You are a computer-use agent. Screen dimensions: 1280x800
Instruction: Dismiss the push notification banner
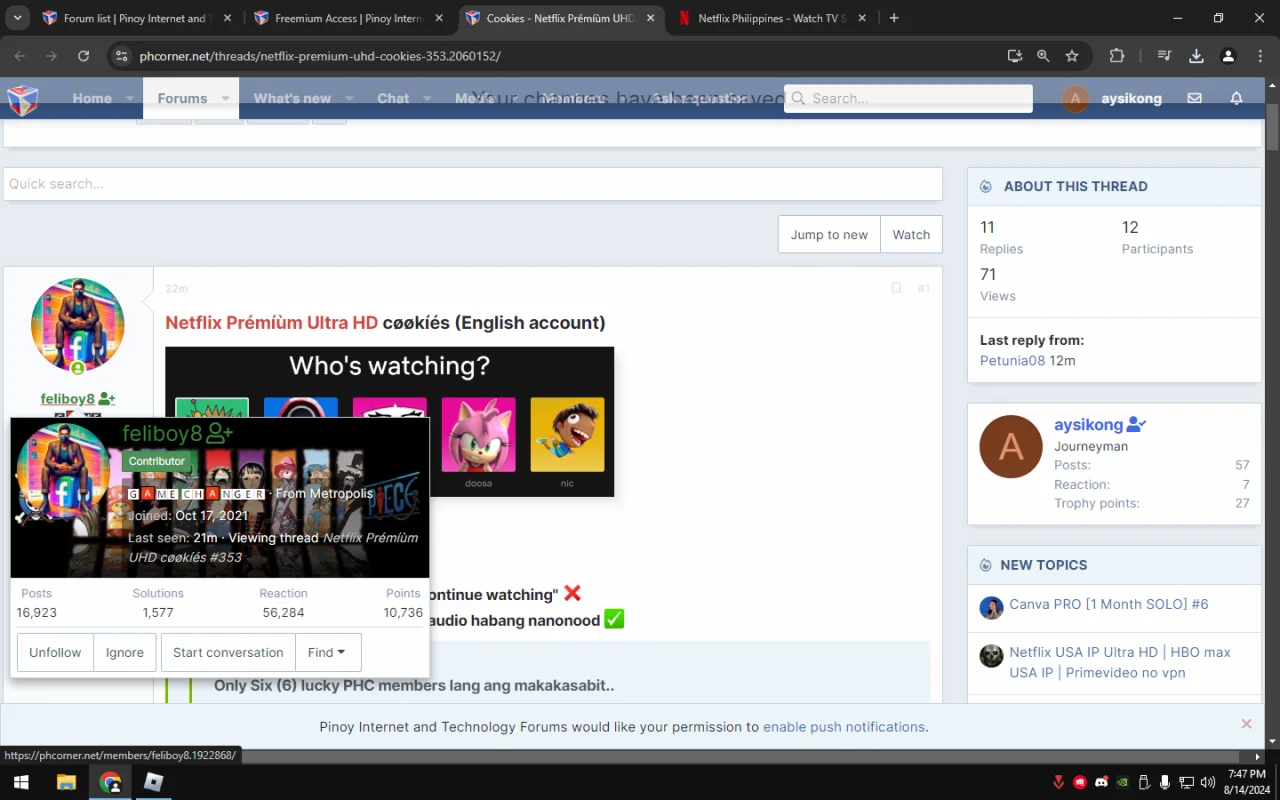tap(1246, 724)
